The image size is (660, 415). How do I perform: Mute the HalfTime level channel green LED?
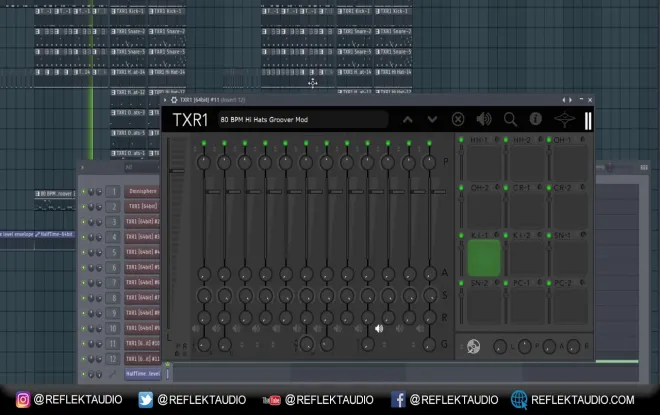coord(83,374)
